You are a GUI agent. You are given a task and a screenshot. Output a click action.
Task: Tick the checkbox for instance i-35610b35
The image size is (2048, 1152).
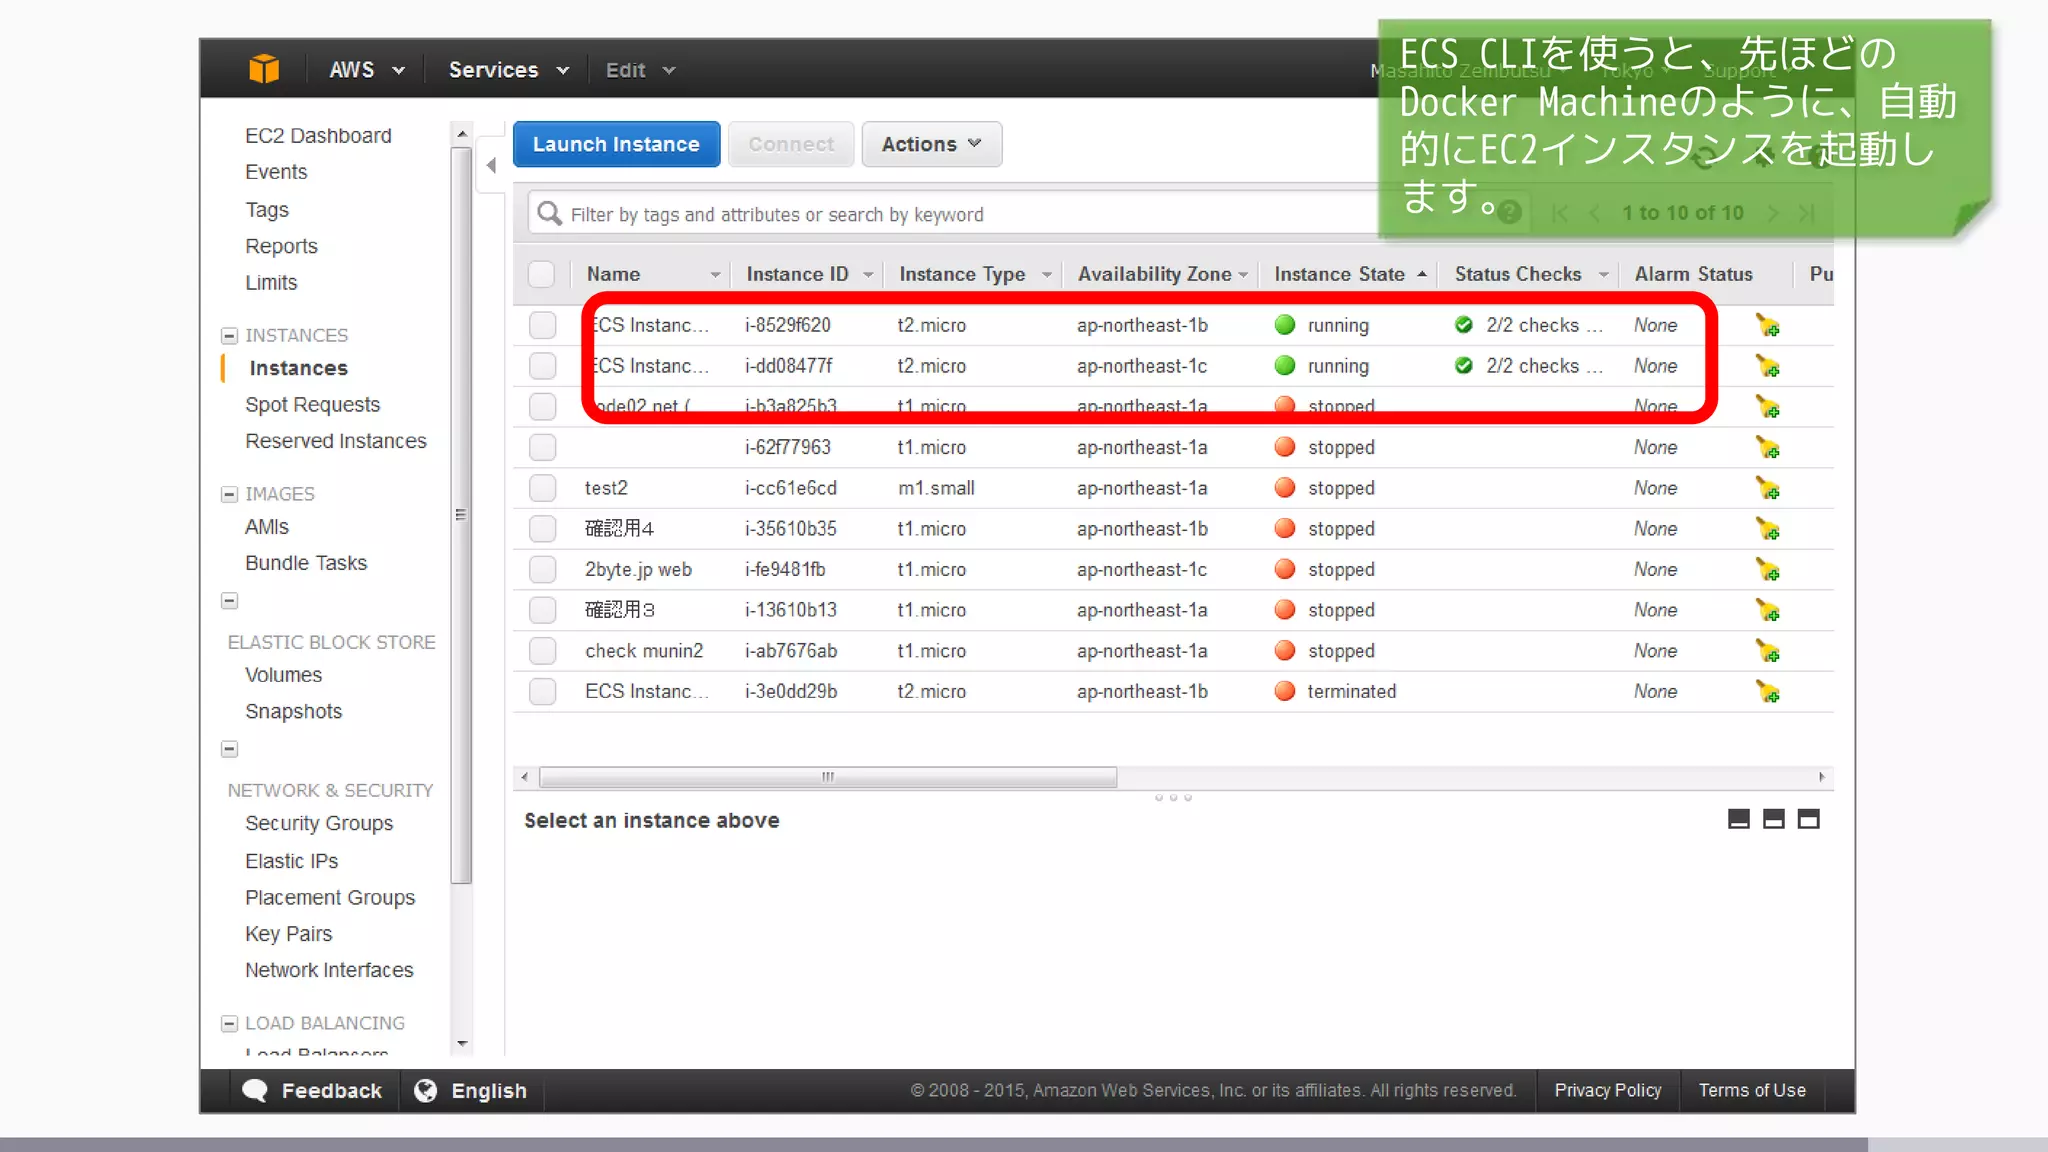click(543, 528)
